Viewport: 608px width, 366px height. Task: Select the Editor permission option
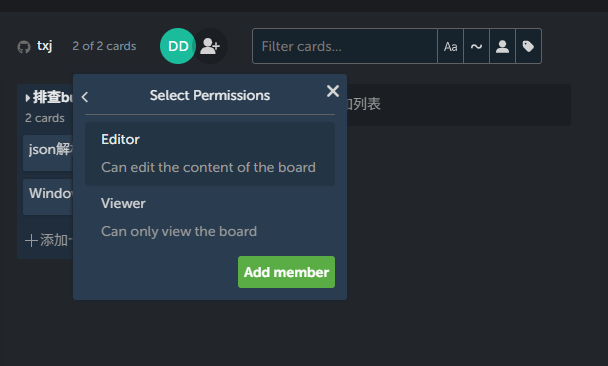pyautogui.click(x=210, y=154)
